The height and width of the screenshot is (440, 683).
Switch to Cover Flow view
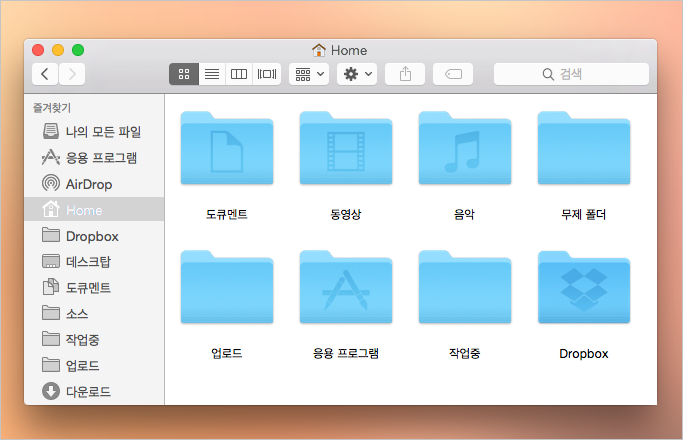coord(267,74)
